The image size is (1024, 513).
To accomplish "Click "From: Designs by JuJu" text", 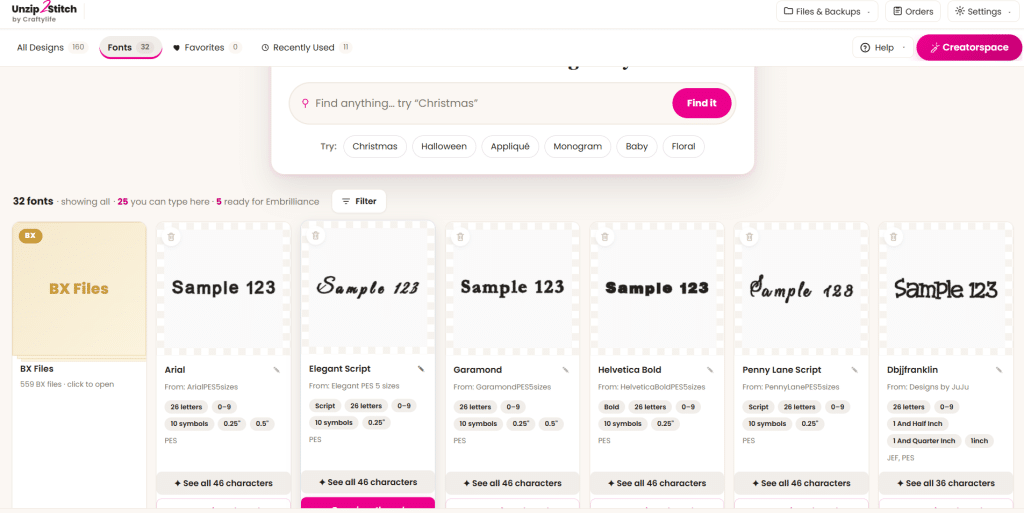I will (x=927, y=387).
